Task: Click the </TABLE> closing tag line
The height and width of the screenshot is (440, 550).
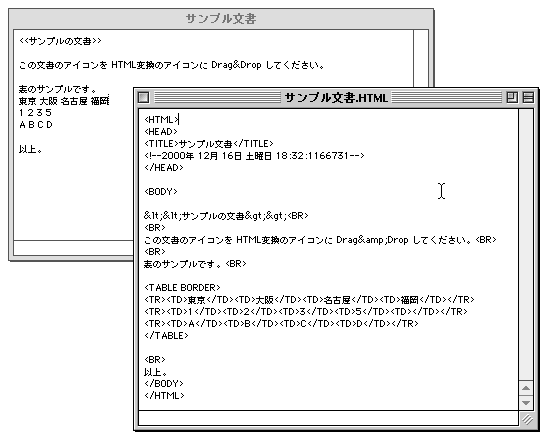Action: [x=166, y=336]
